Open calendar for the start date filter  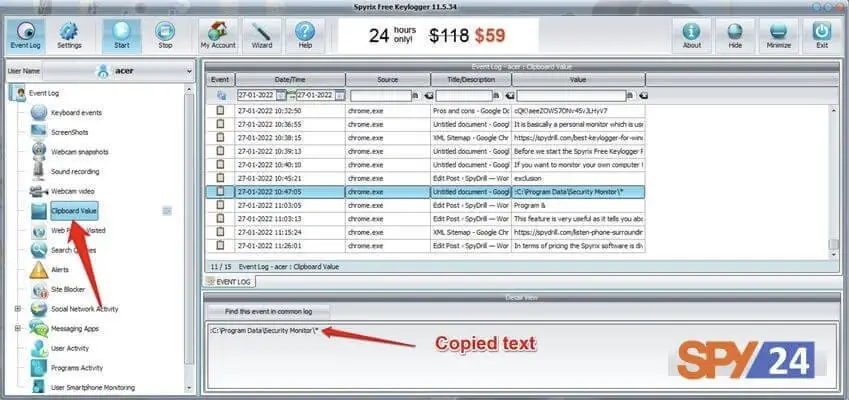281,95
